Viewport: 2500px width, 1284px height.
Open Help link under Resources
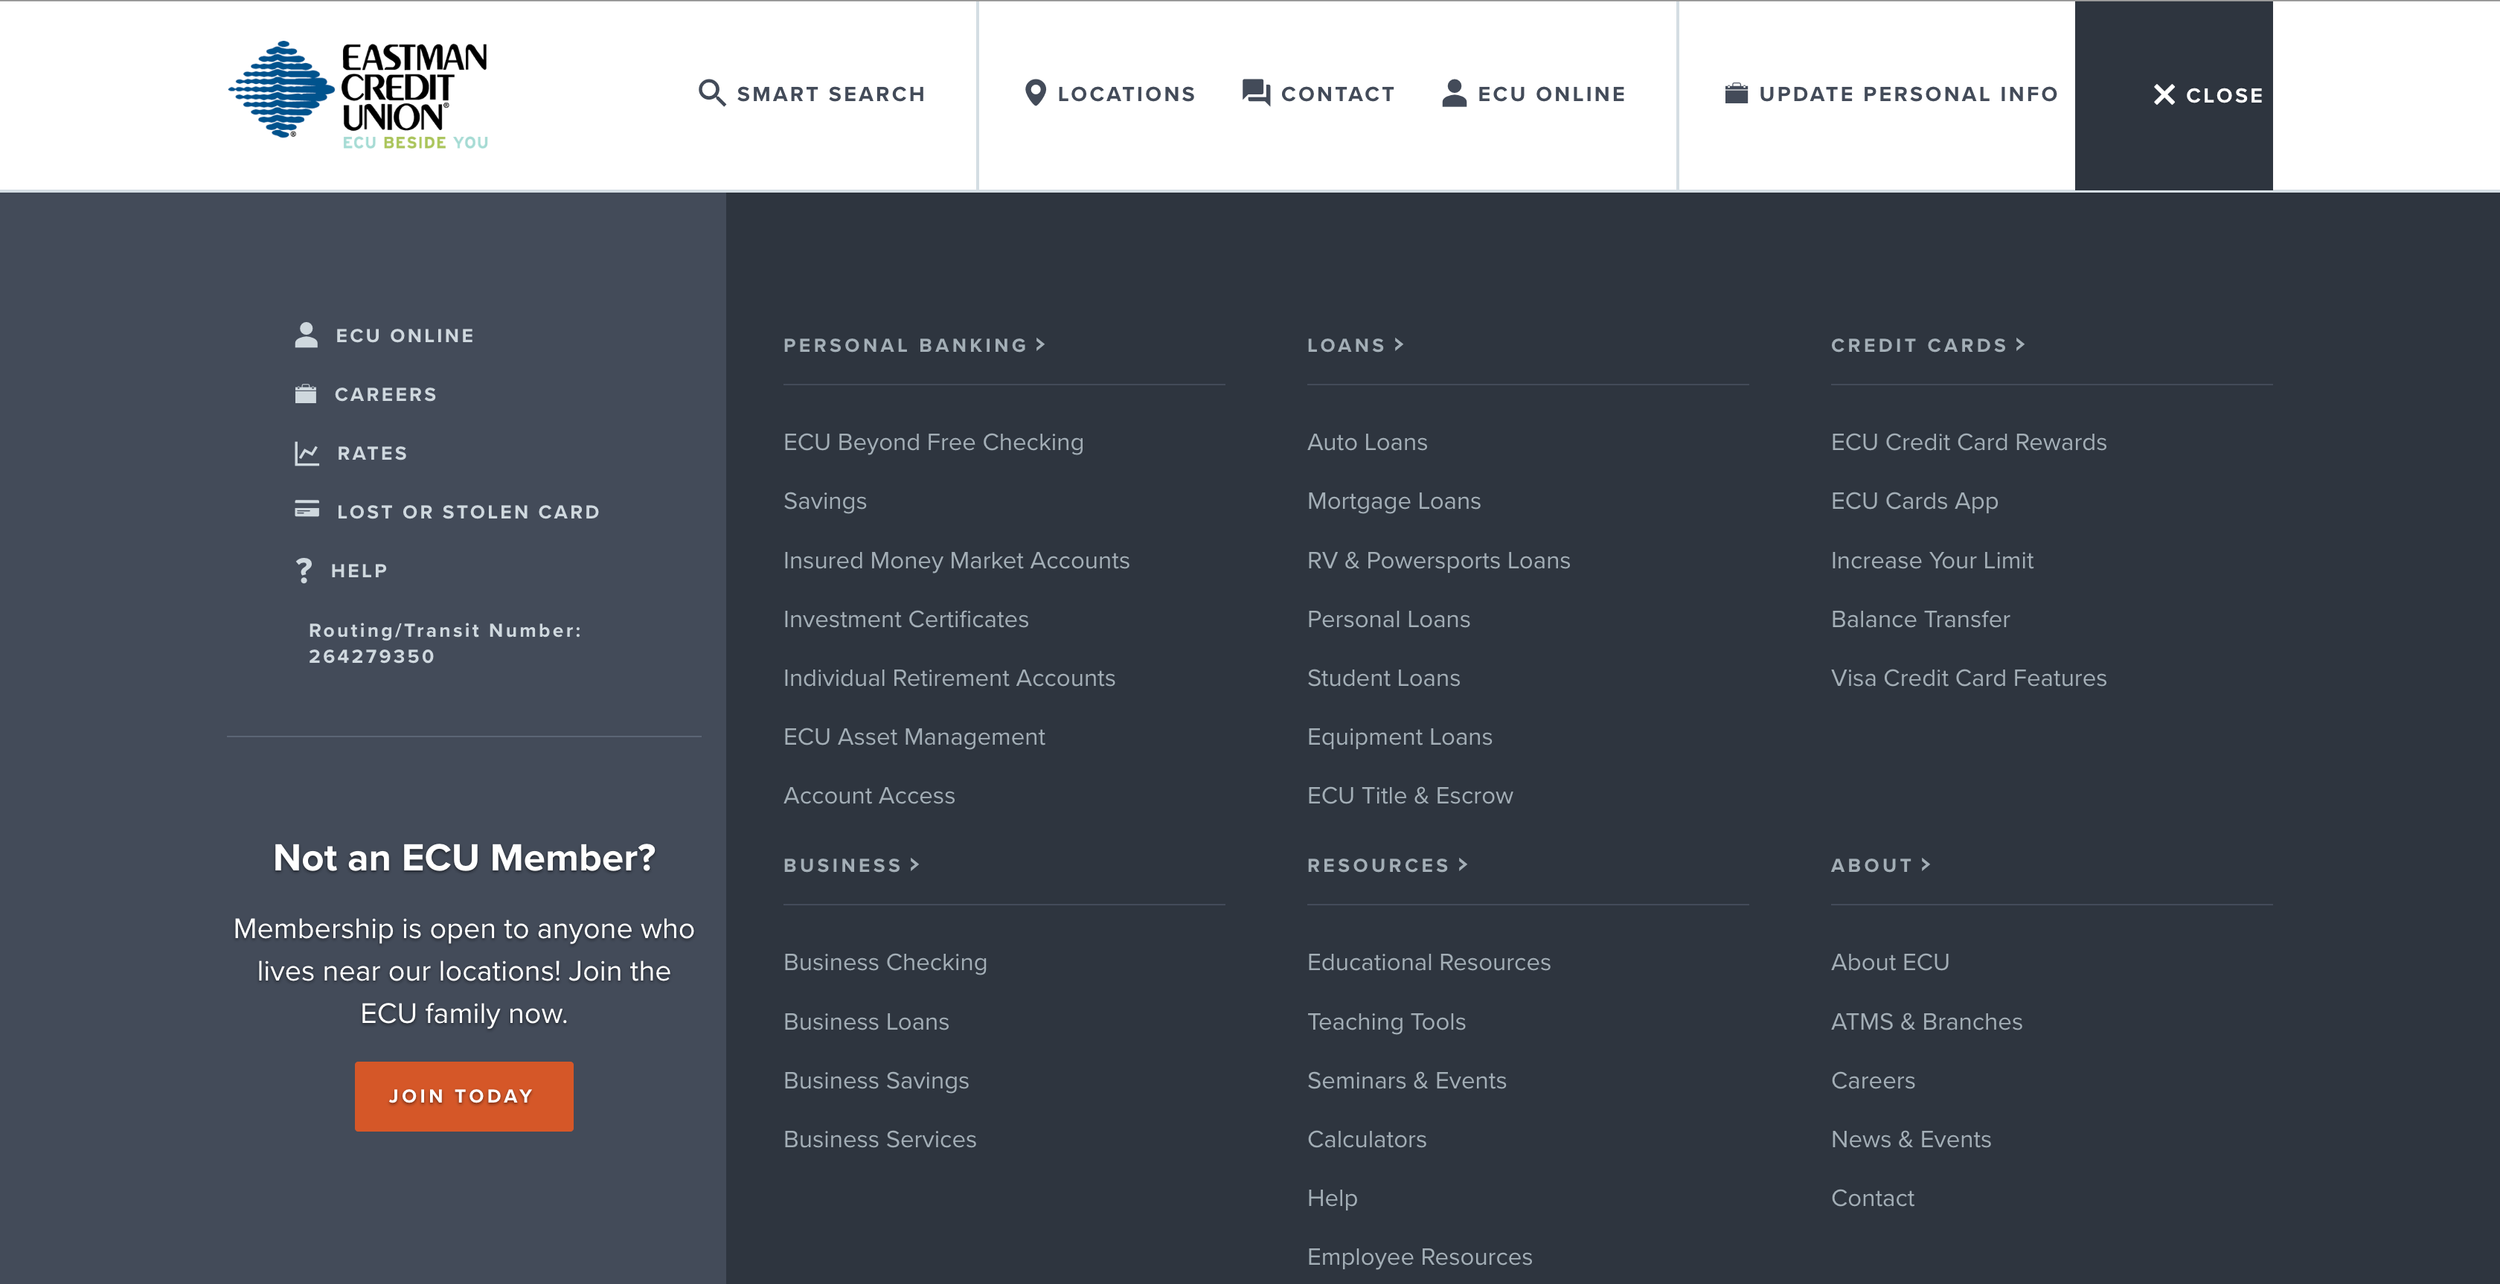[x=1332, y=1198]
